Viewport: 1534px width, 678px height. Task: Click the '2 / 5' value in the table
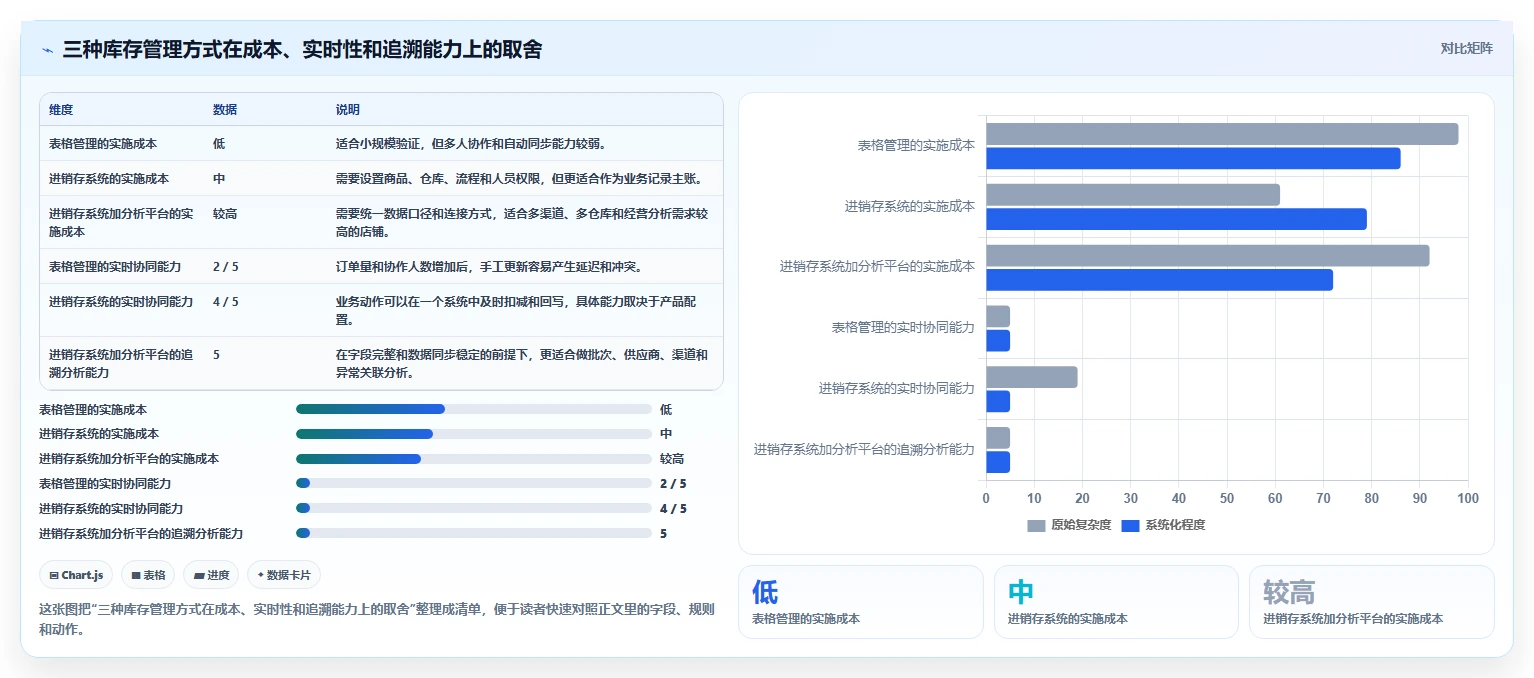click(226, 267)
